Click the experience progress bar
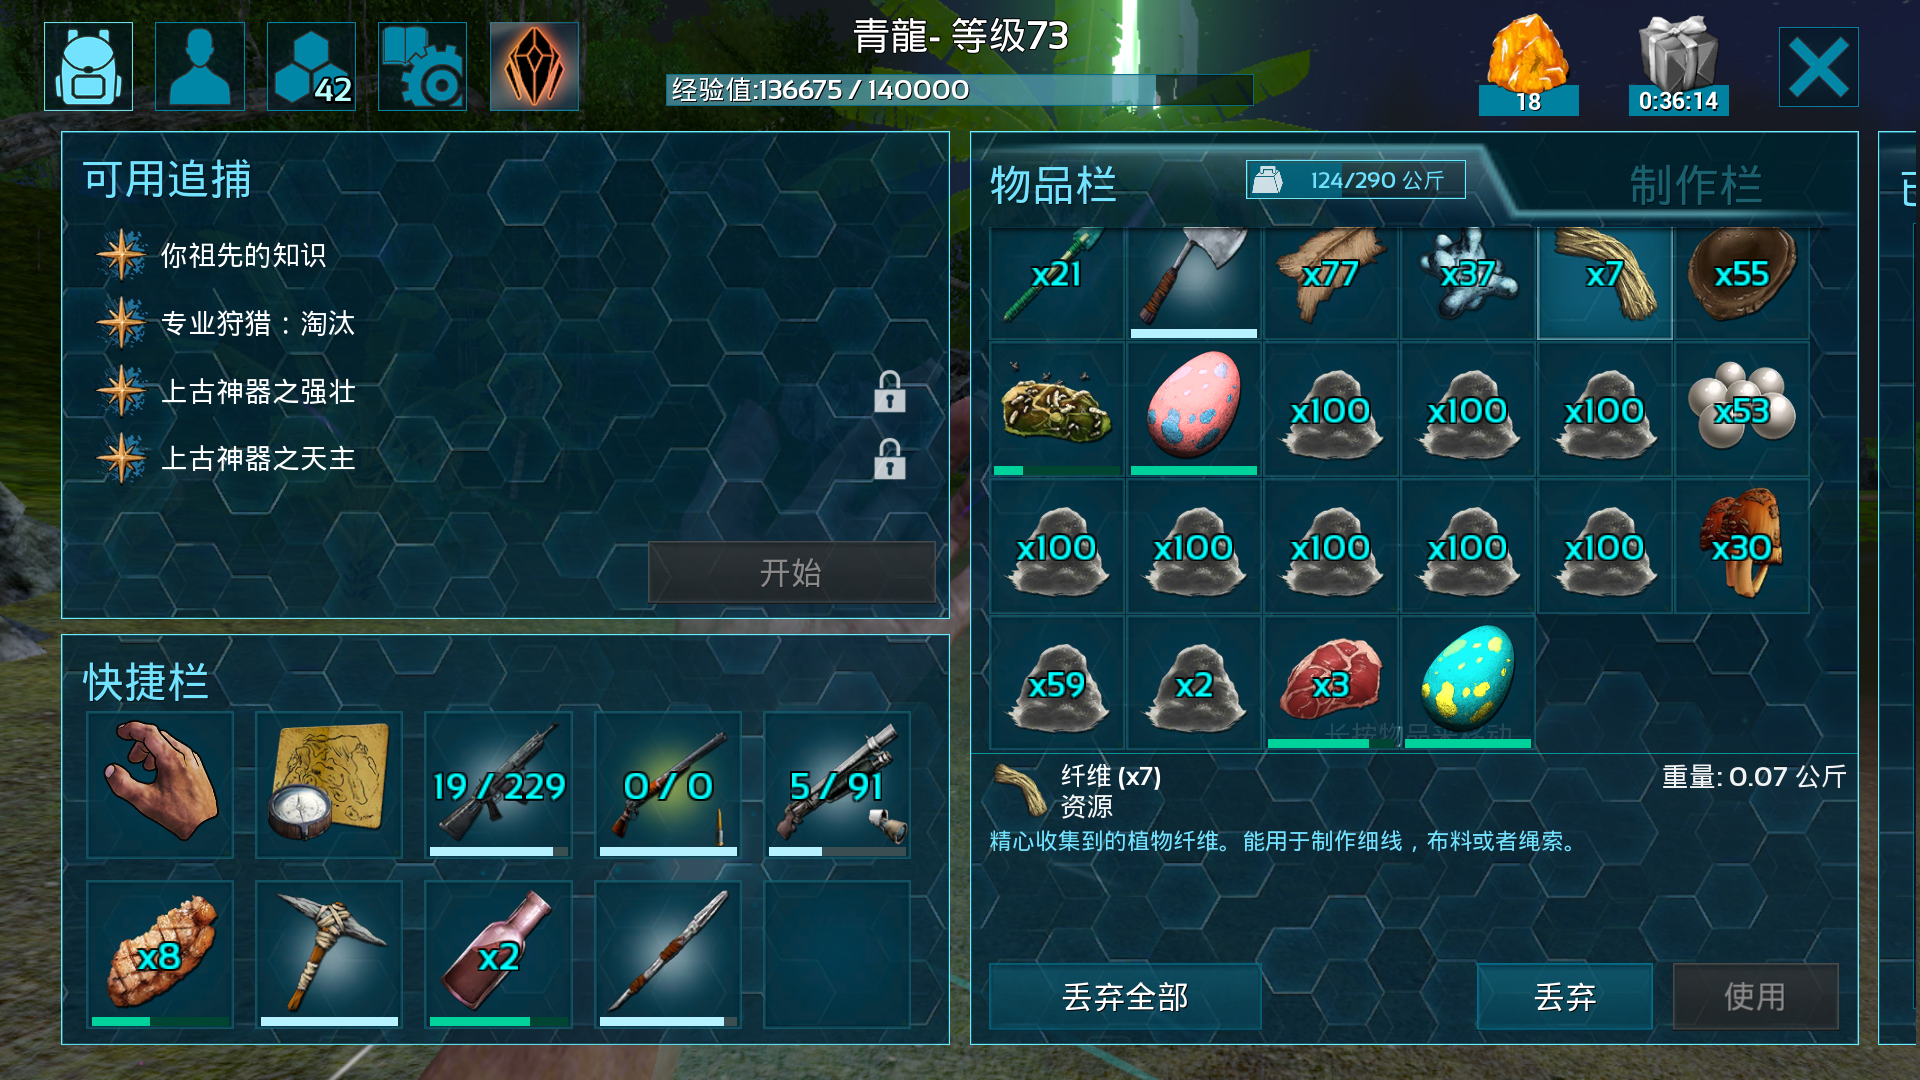This screenshot has height=1080, width=1920. pyautogui.click(x=959, y=90)
